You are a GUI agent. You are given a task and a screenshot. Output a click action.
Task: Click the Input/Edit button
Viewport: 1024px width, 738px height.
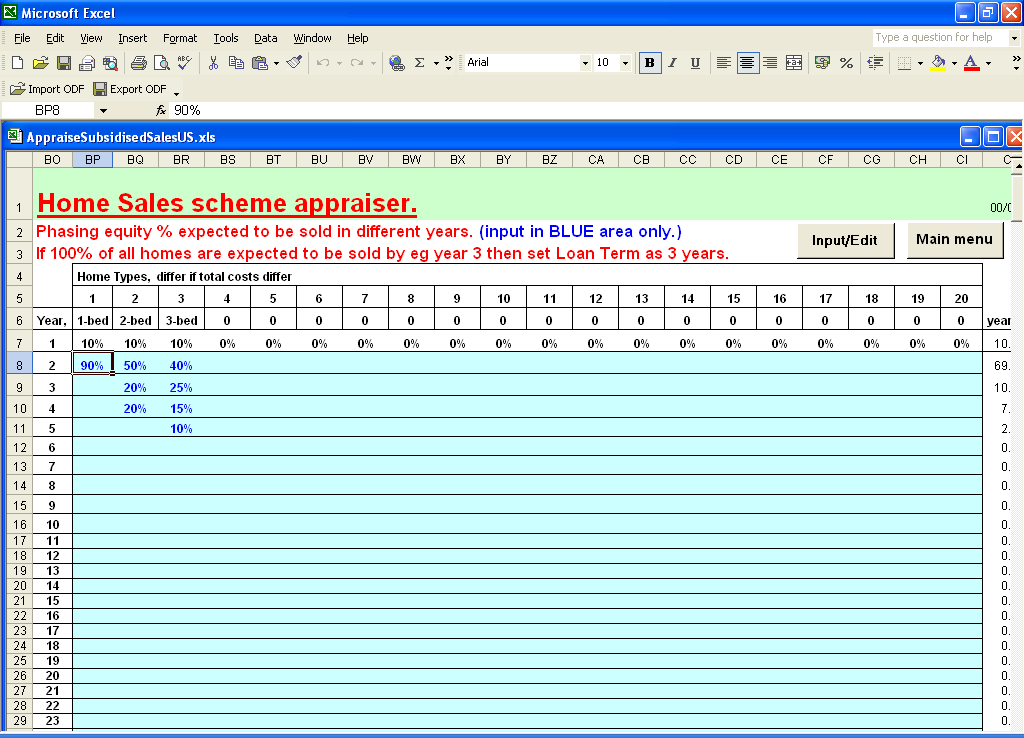pos(844,240)
